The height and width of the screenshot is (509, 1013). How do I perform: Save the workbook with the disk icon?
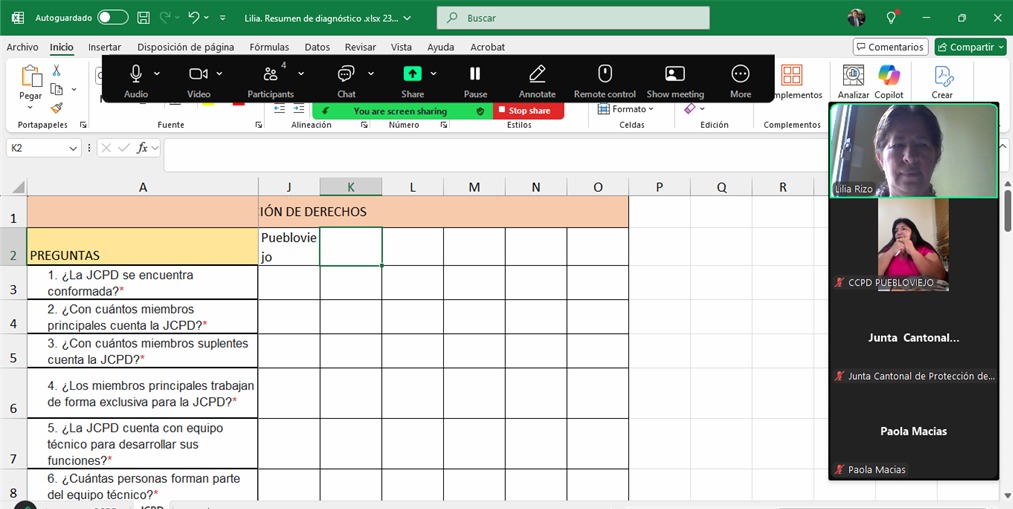(143, 18)
